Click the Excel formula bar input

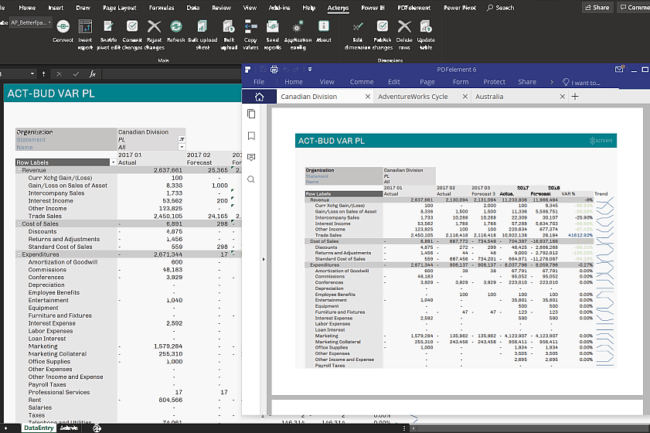click(x=172, y=74)
